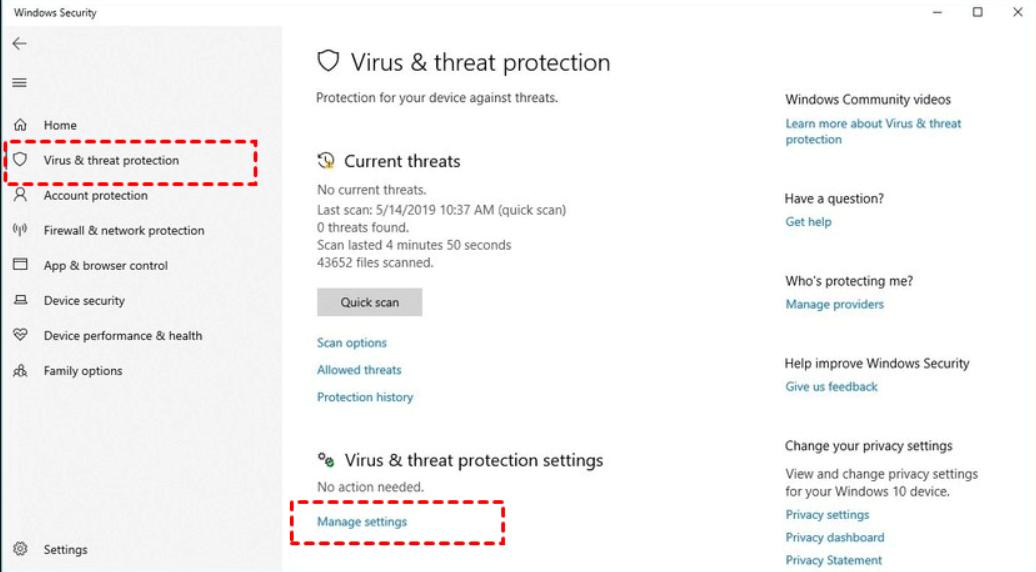Open Firewall & network protection page
1036x572 pixels.
pyautogui.click(x=124, y=230)
